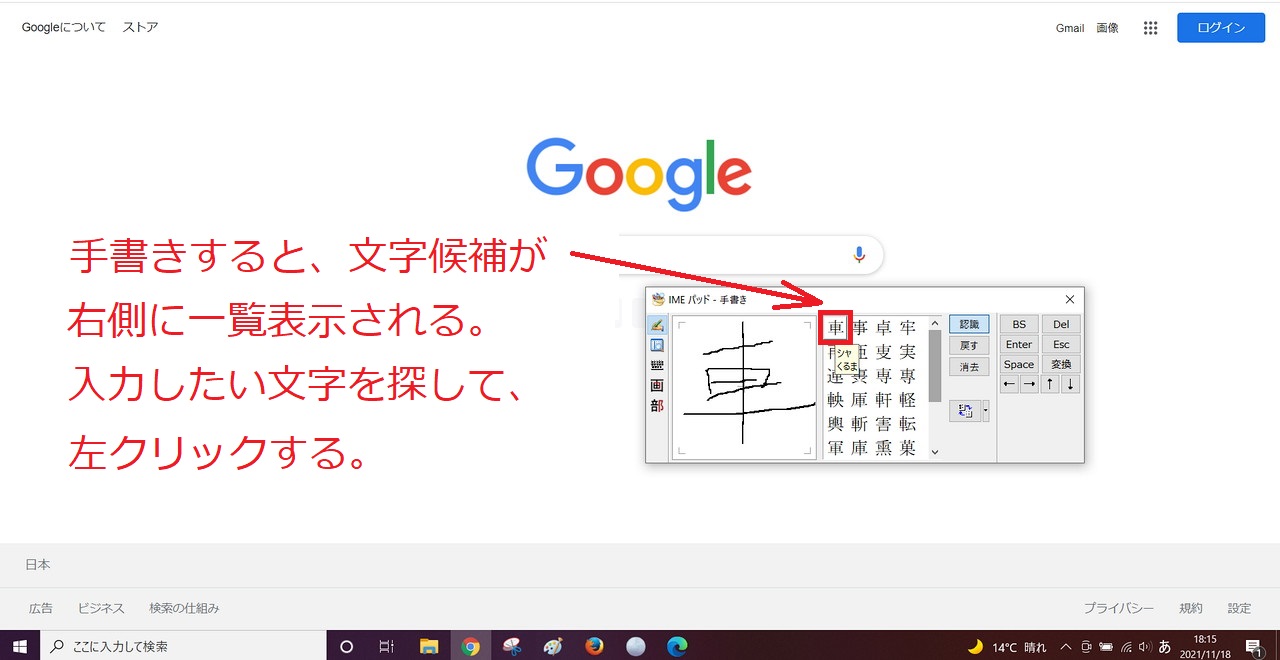Open the taskbar clock showing 18:15

(x=1205, y=646)
